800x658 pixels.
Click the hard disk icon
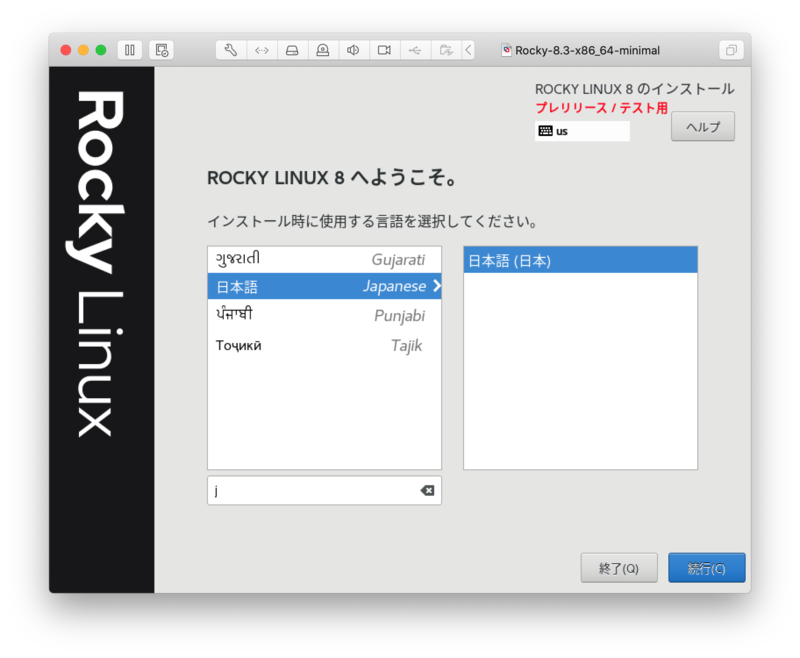(292, 50)
